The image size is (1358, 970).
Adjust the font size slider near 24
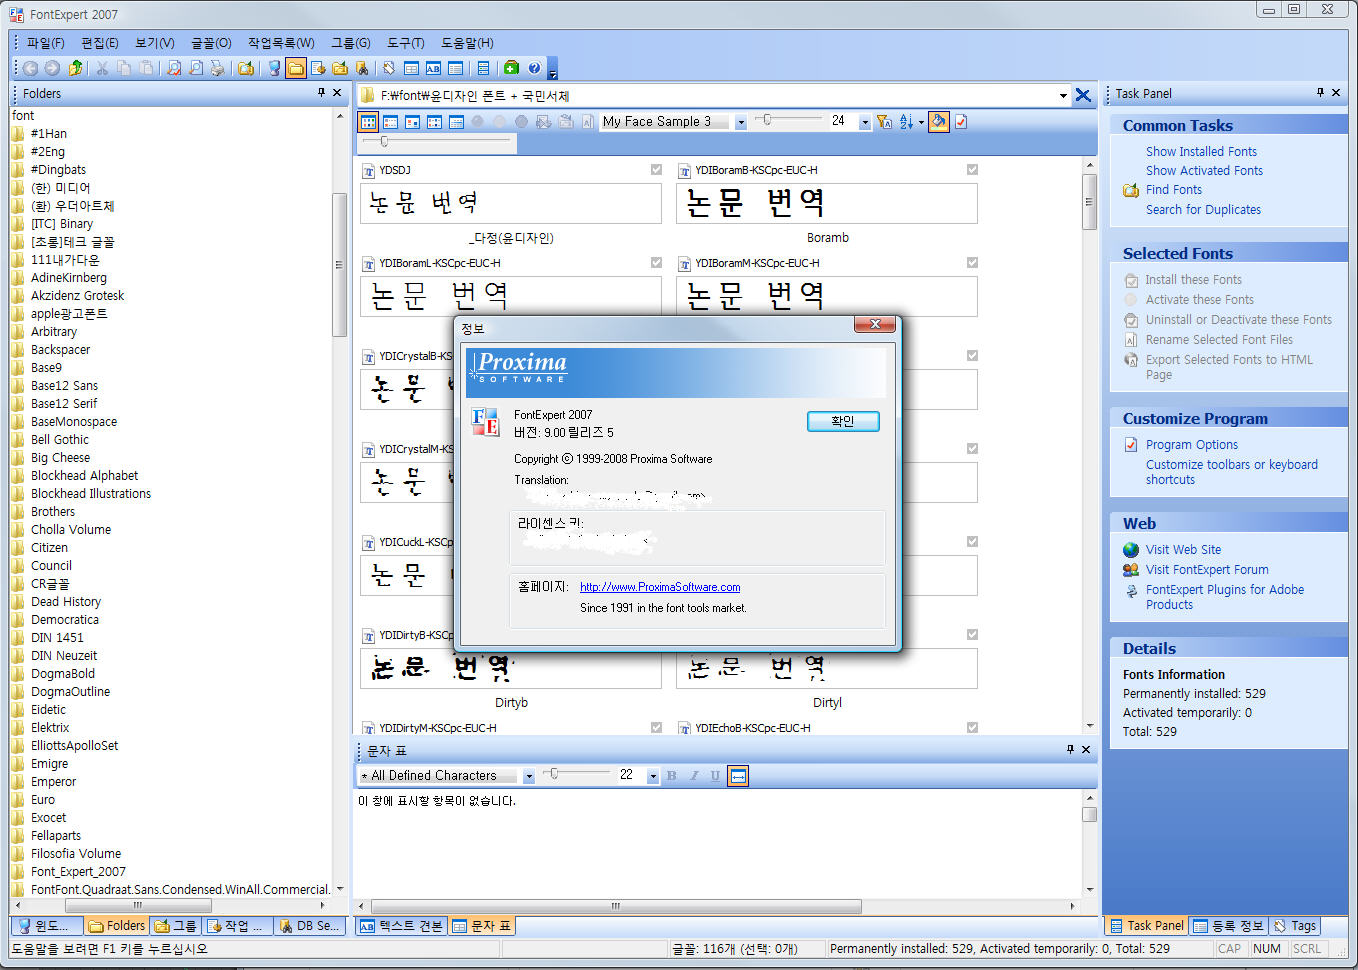(x=767, y=120)
